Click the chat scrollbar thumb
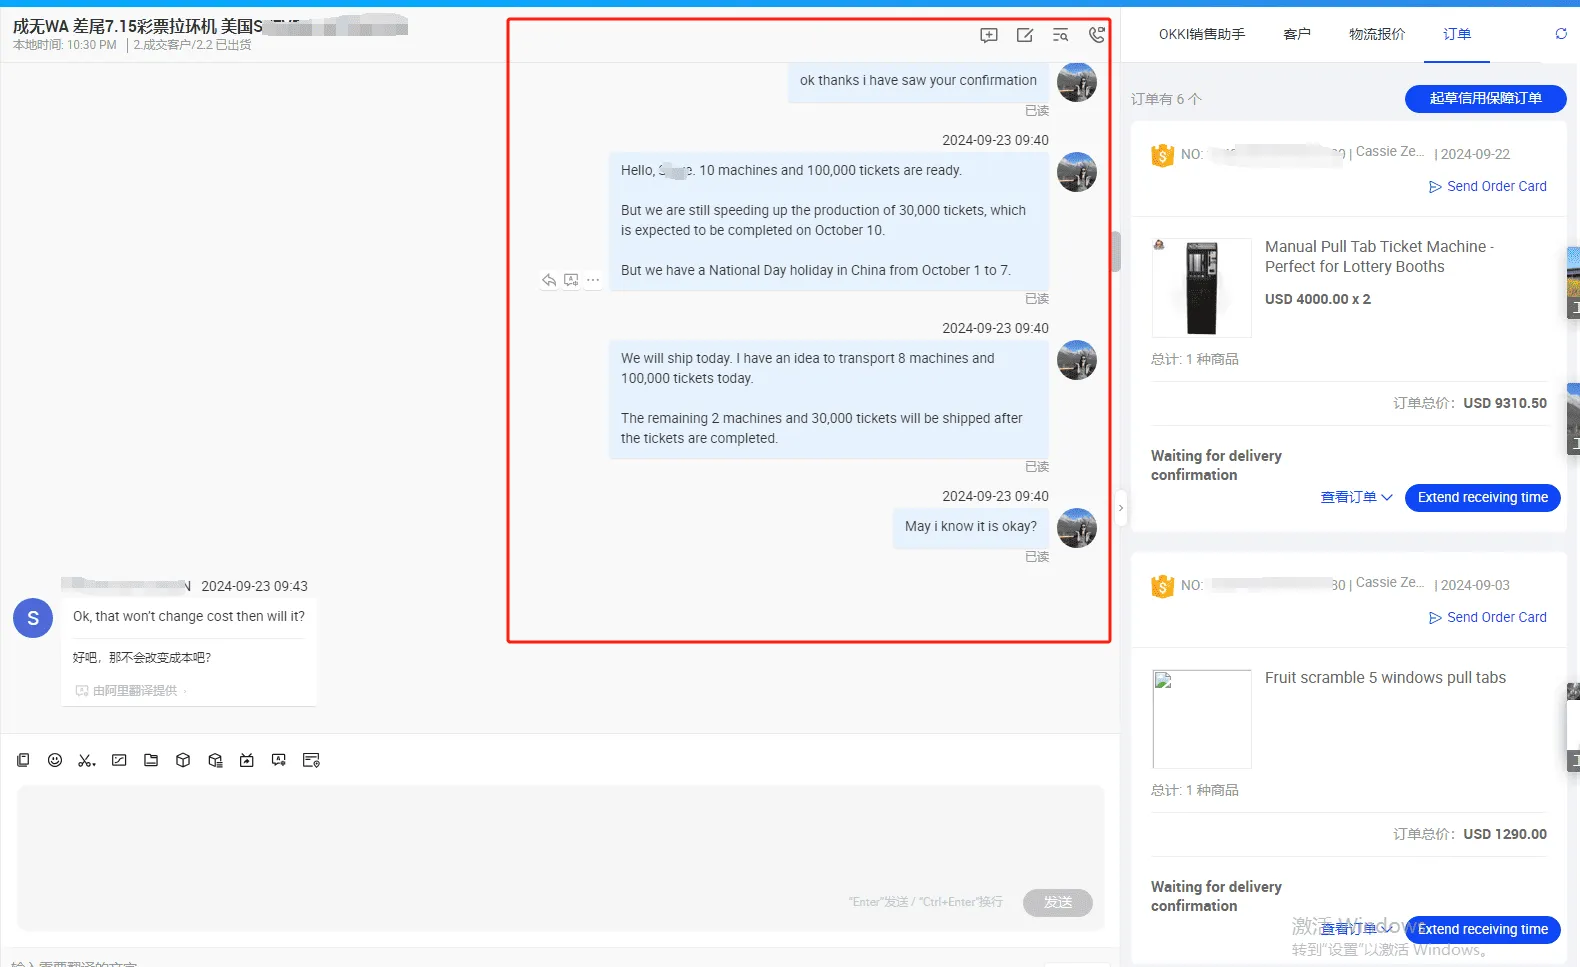The height and width of the screenshot is (967, 1580). coord(1115,251)
